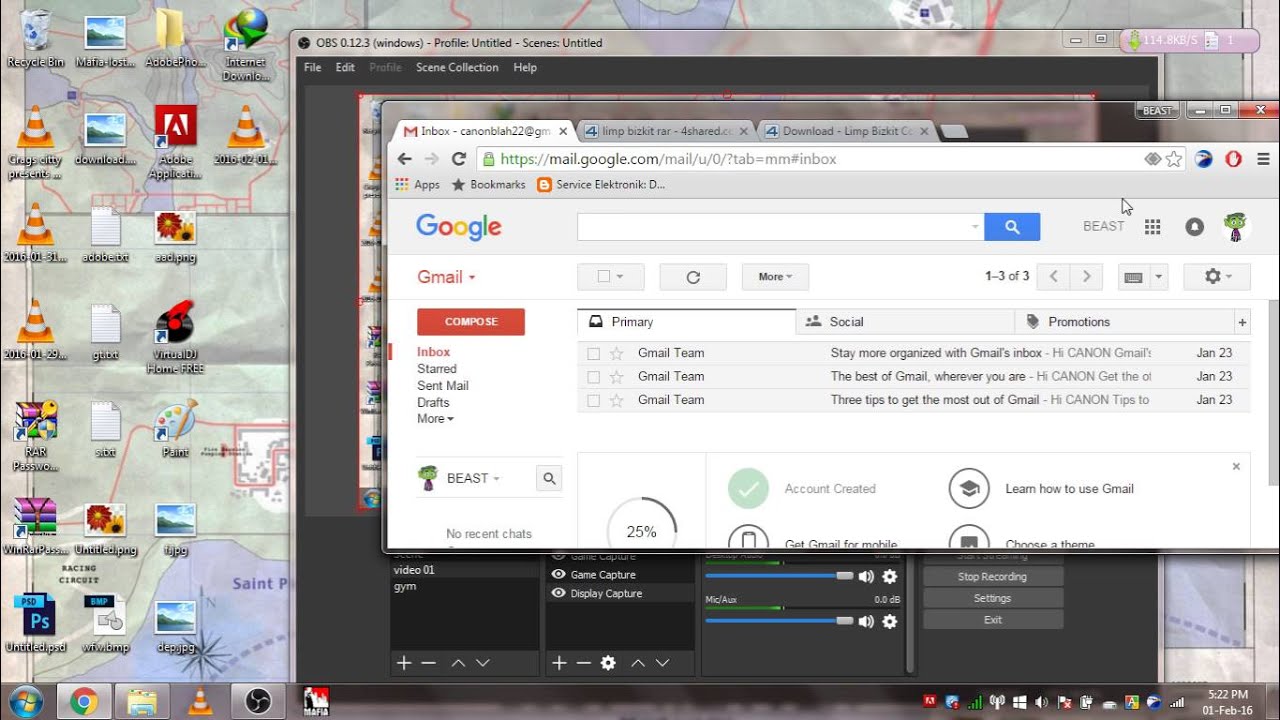Show search options dropdown arrow
This screenshot has height=720, width=1280.
[x=975, y=227]
